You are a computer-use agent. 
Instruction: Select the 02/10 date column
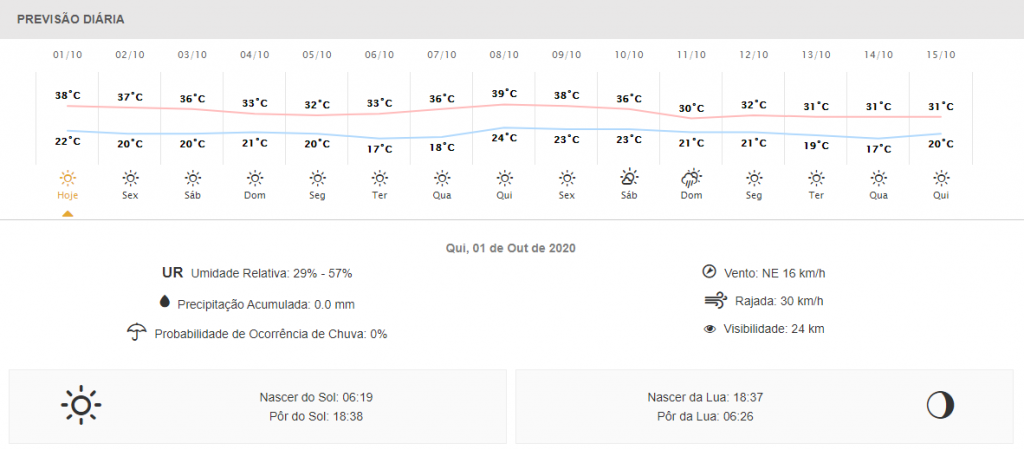(x=130, y=54)
